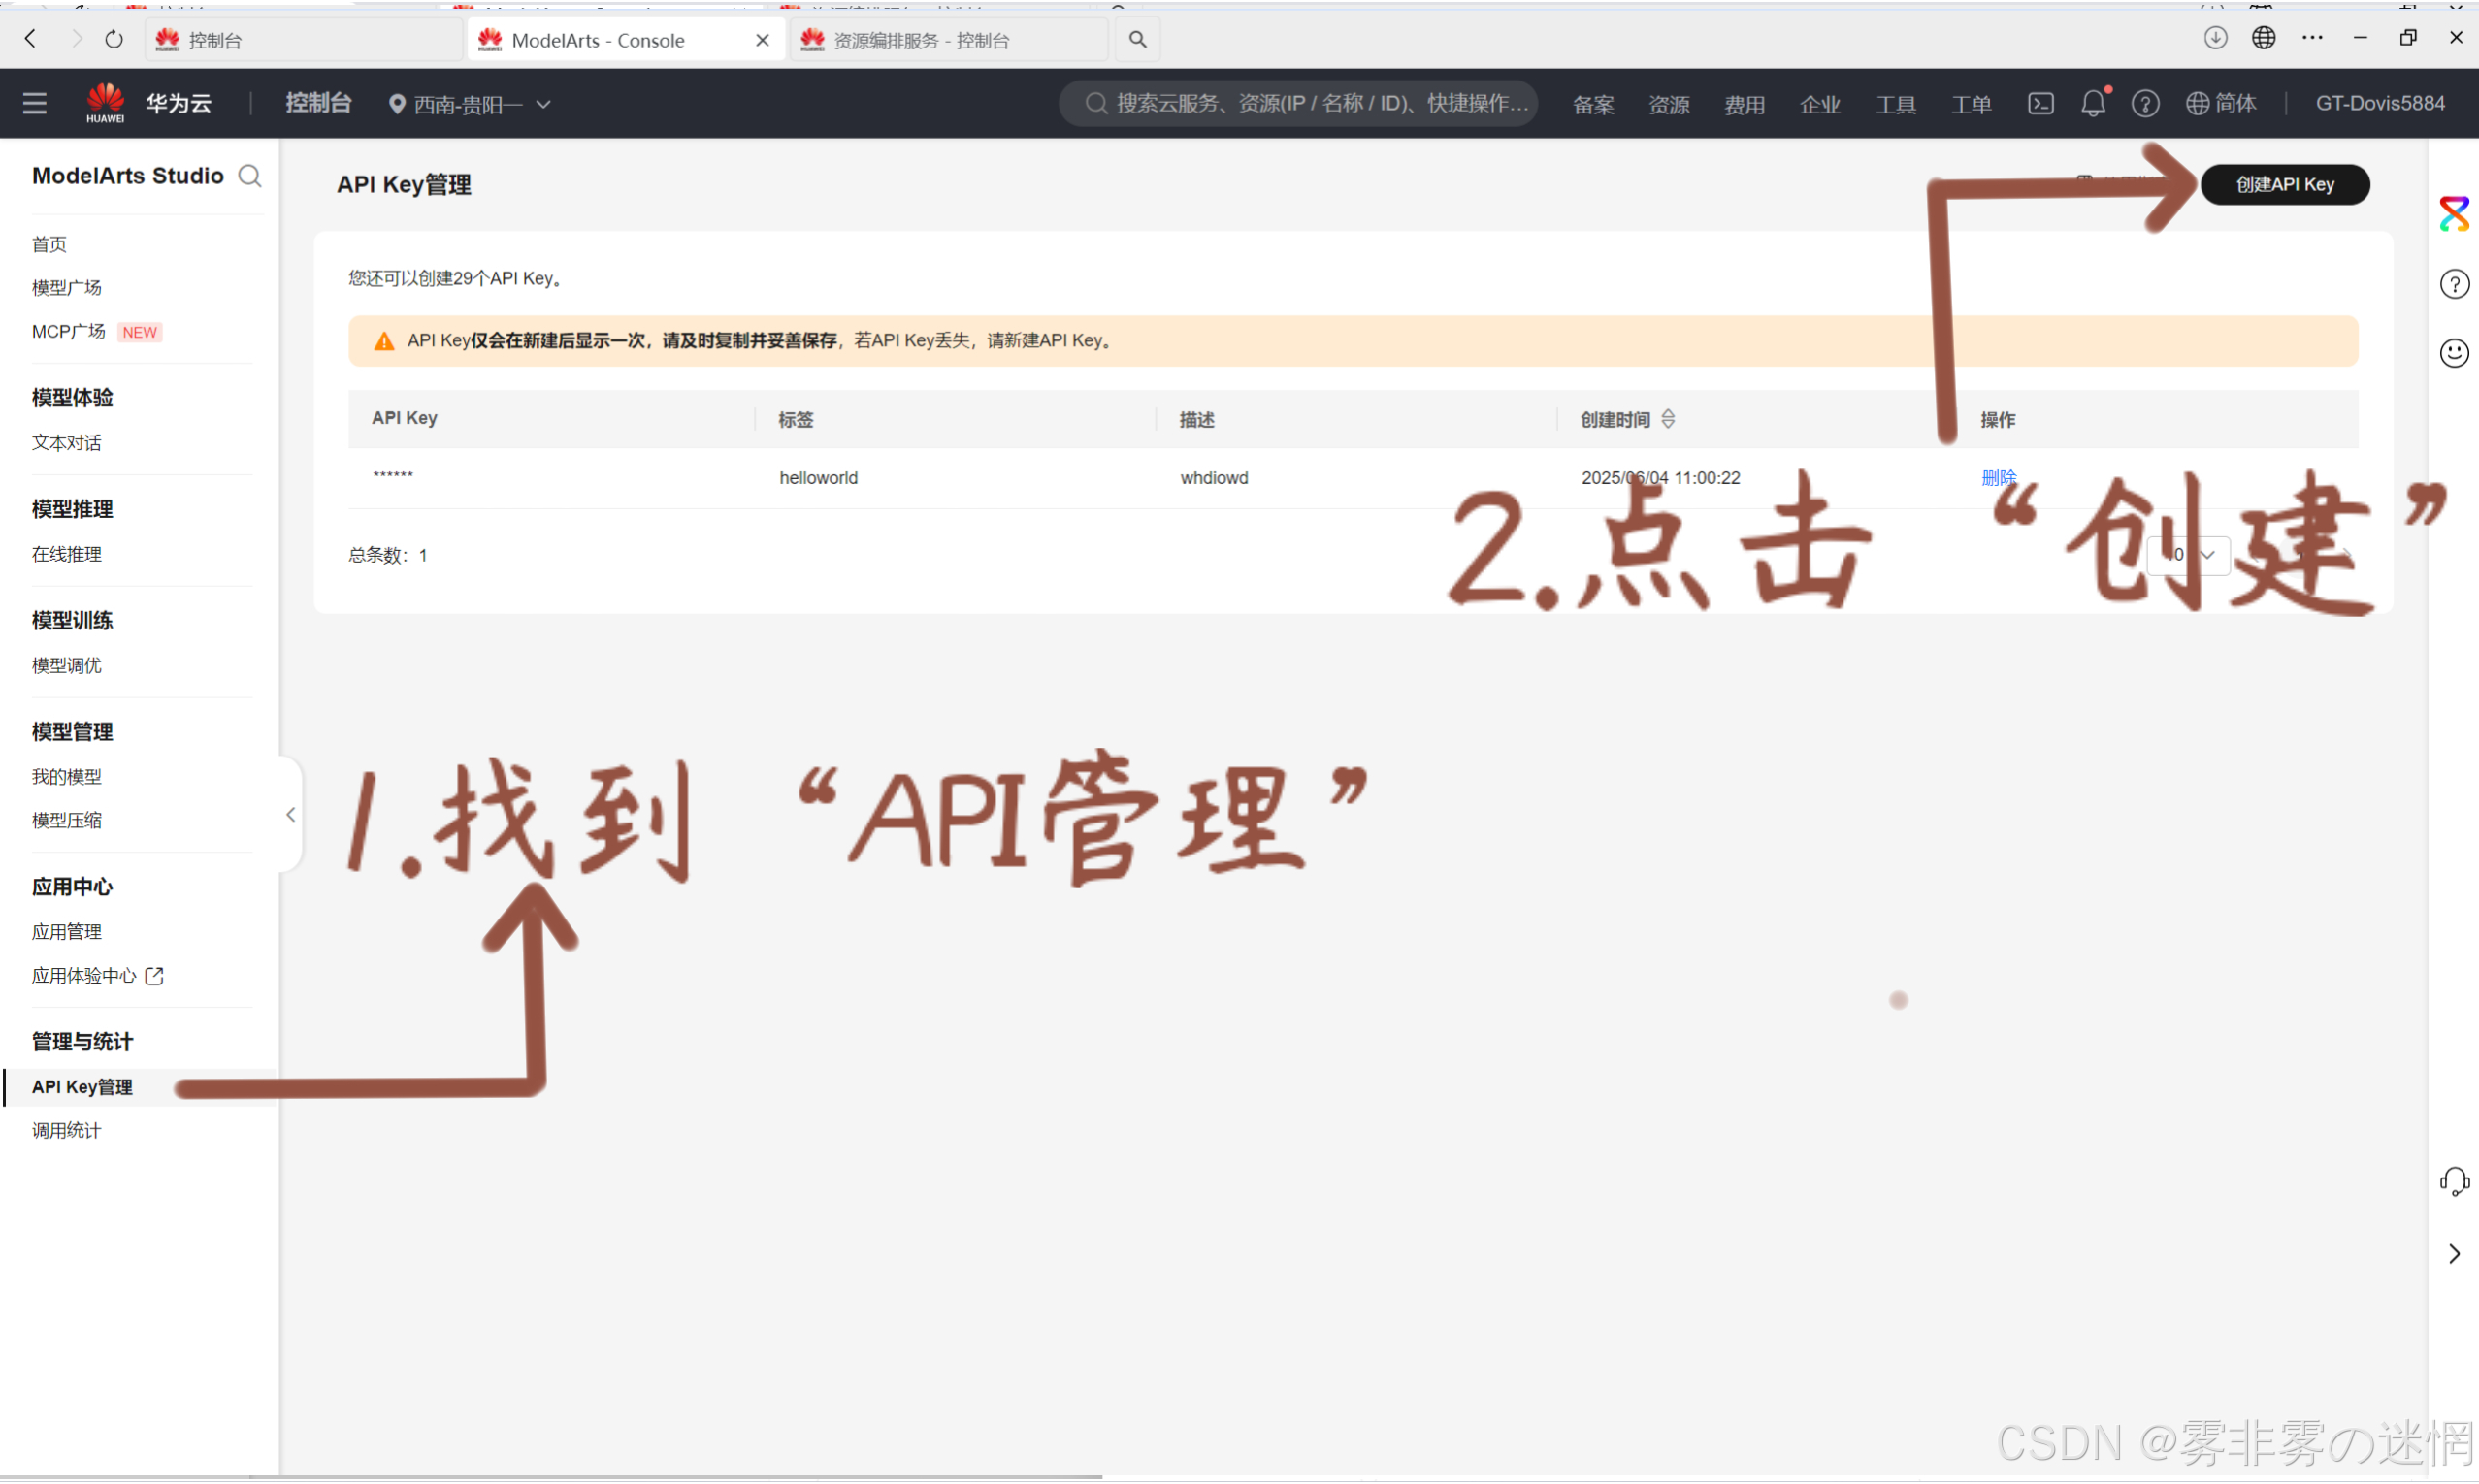Sort by 创建时间 column arrows

1667,419
